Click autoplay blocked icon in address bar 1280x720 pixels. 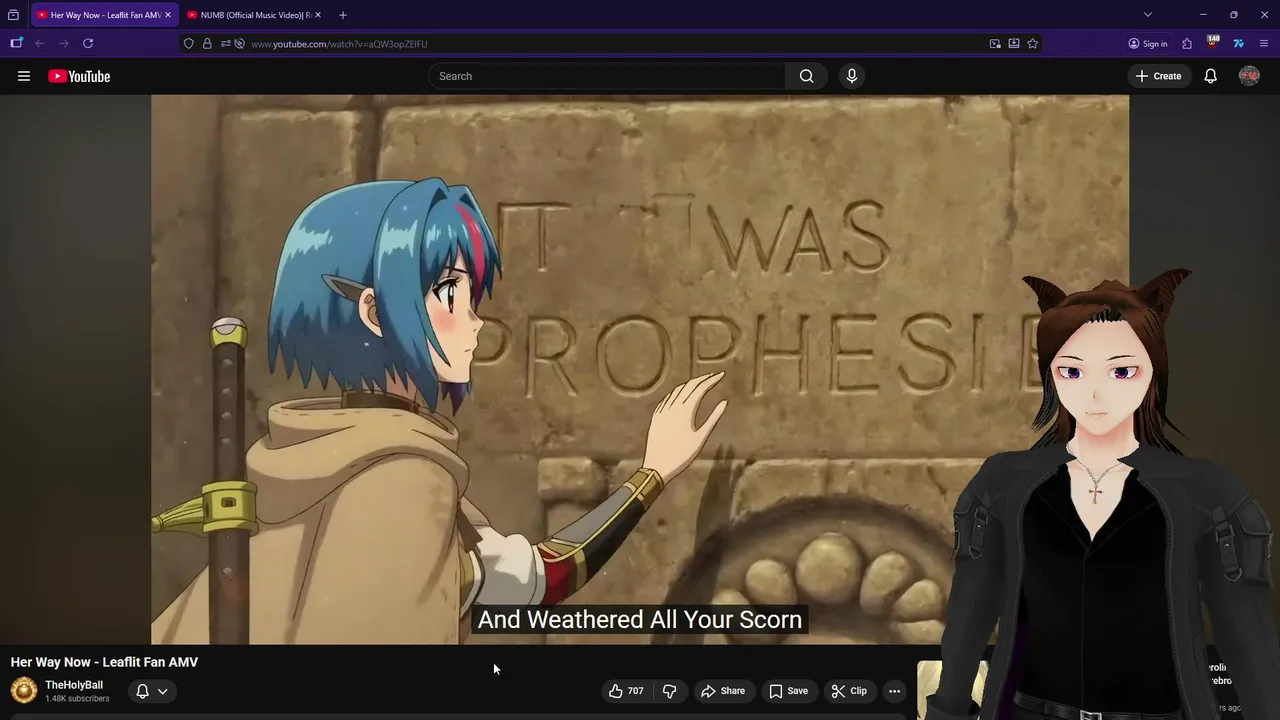click(239, 44)
